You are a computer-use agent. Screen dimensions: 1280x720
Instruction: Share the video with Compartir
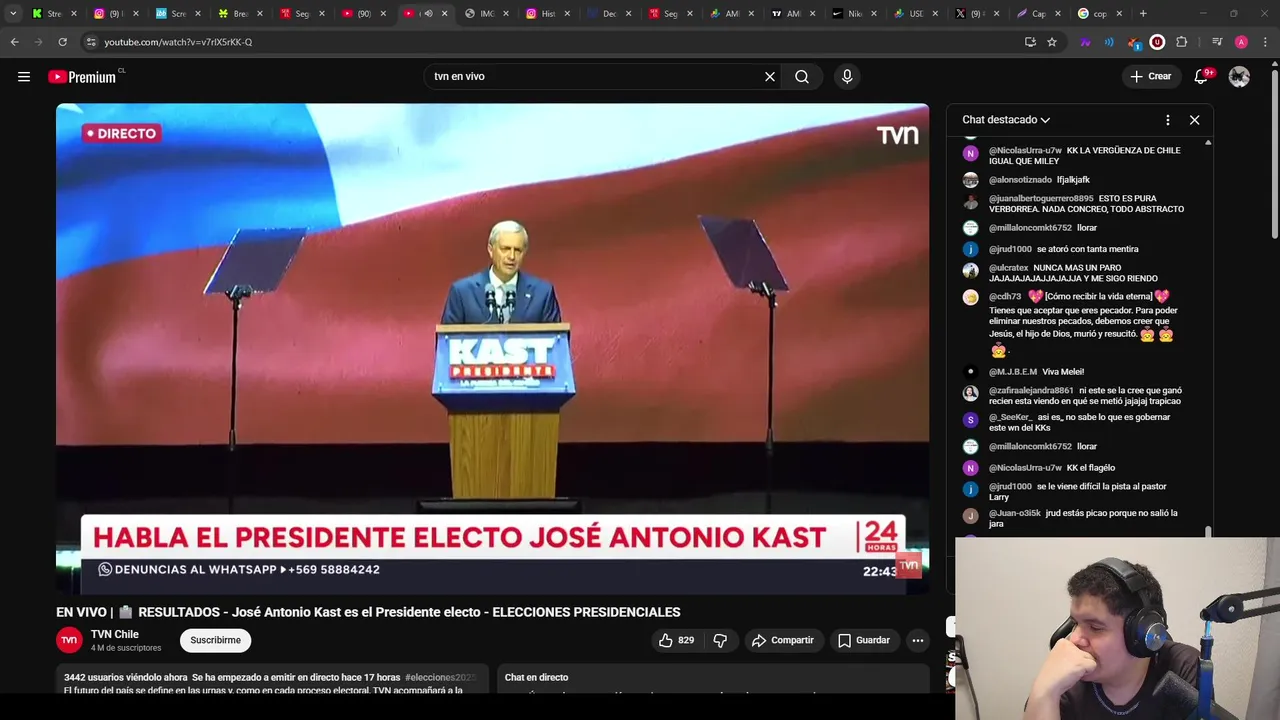point(782,640)
